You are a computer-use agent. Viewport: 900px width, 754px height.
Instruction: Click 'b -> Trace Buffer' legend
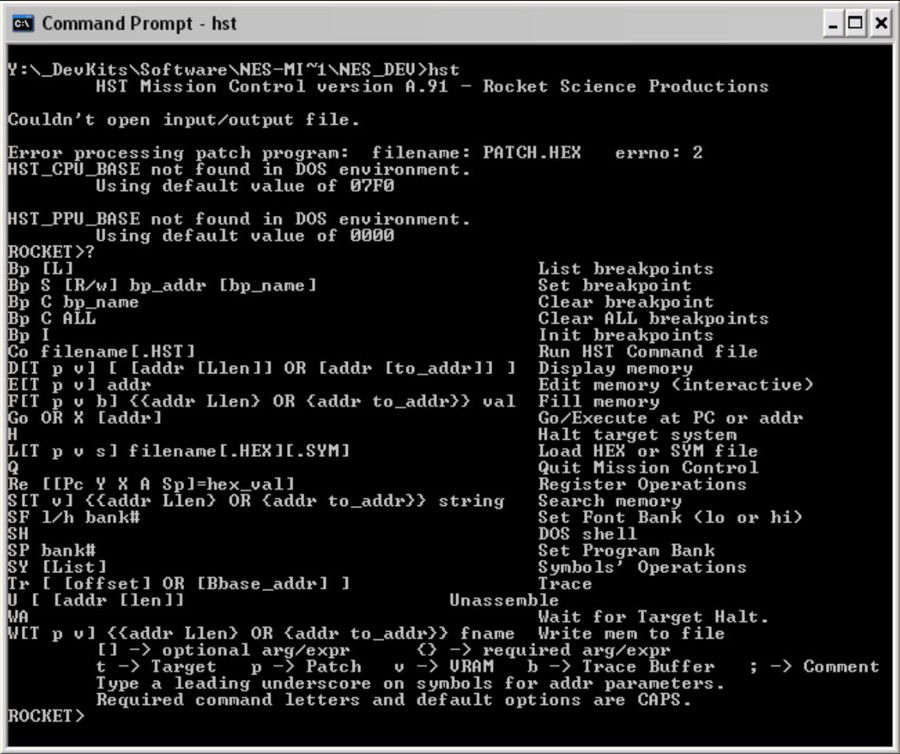620,667
